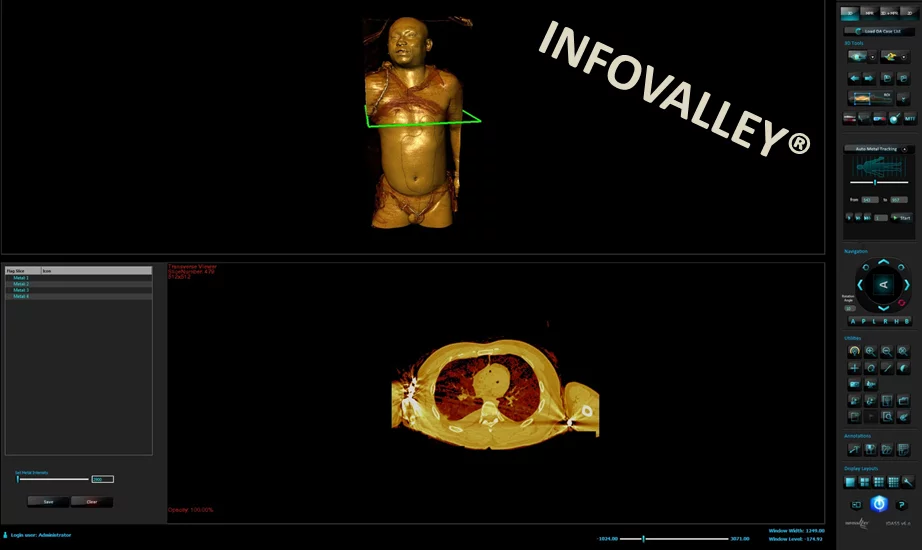This screenshot has width=922, height=550.
Task: Click the line measure utility icon
Action: coord(887,368)
